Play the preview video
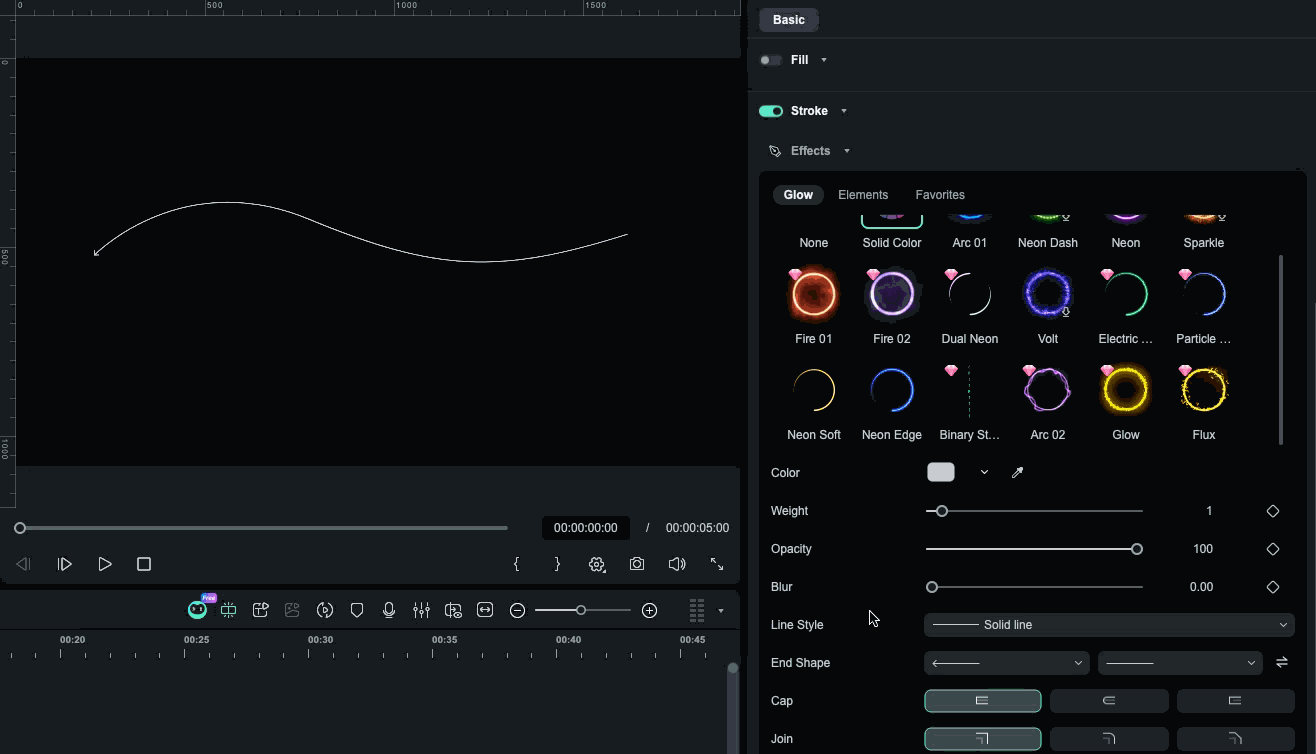The height and width of the screenshot is (754, 1316). pos(104,564)
